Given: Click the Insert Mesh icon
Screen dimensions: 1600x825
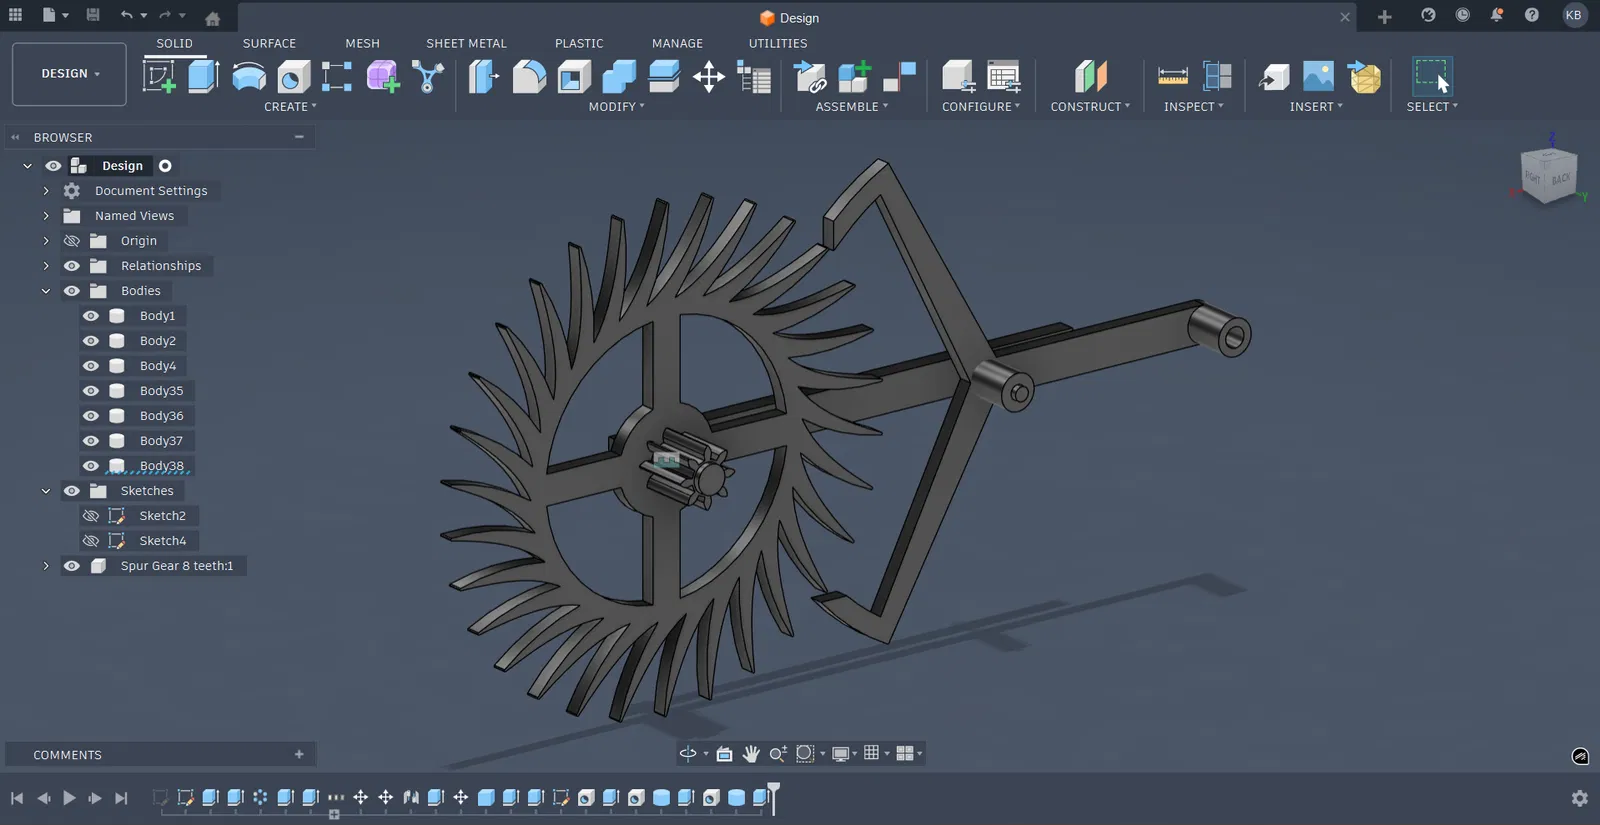Looking at the screenshot, I should pos(1364,77).
